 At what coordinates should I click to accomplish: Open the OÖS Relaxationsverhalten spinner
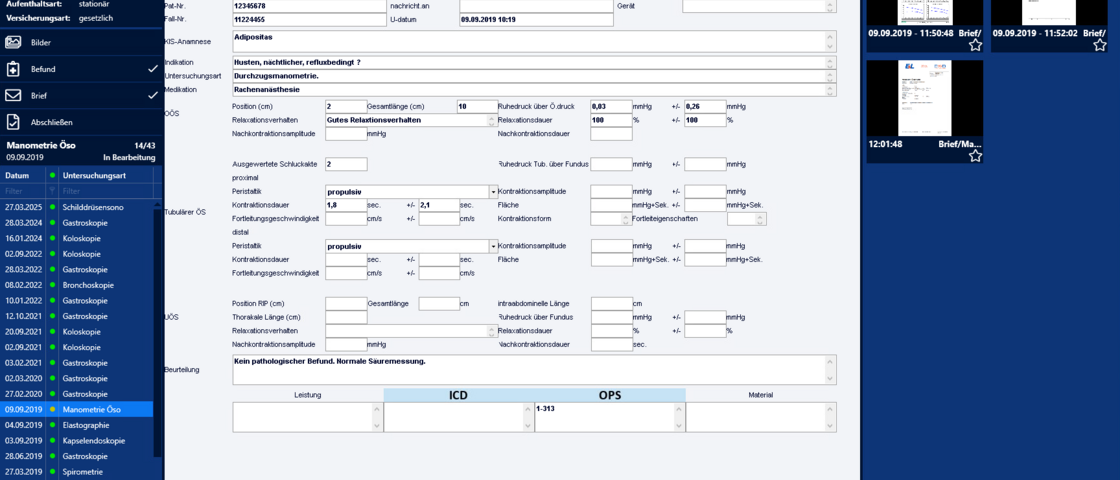point(492,120)
